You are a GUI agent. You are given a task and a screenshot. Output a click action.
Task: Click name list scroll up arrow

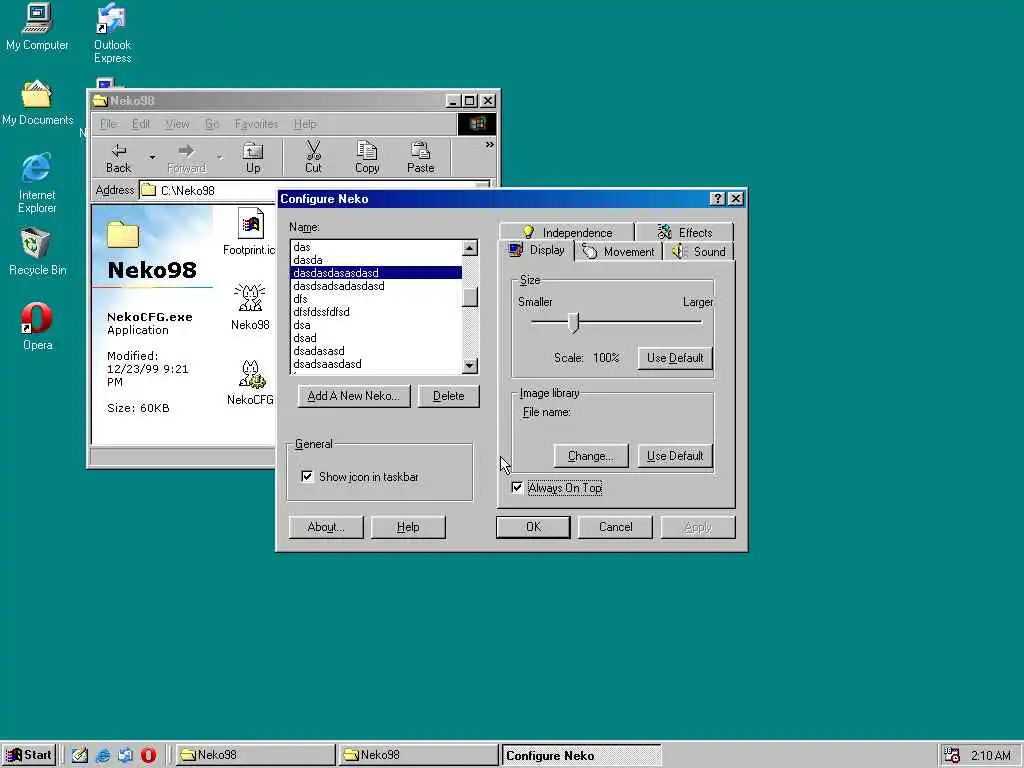click(x=470, y=248)
